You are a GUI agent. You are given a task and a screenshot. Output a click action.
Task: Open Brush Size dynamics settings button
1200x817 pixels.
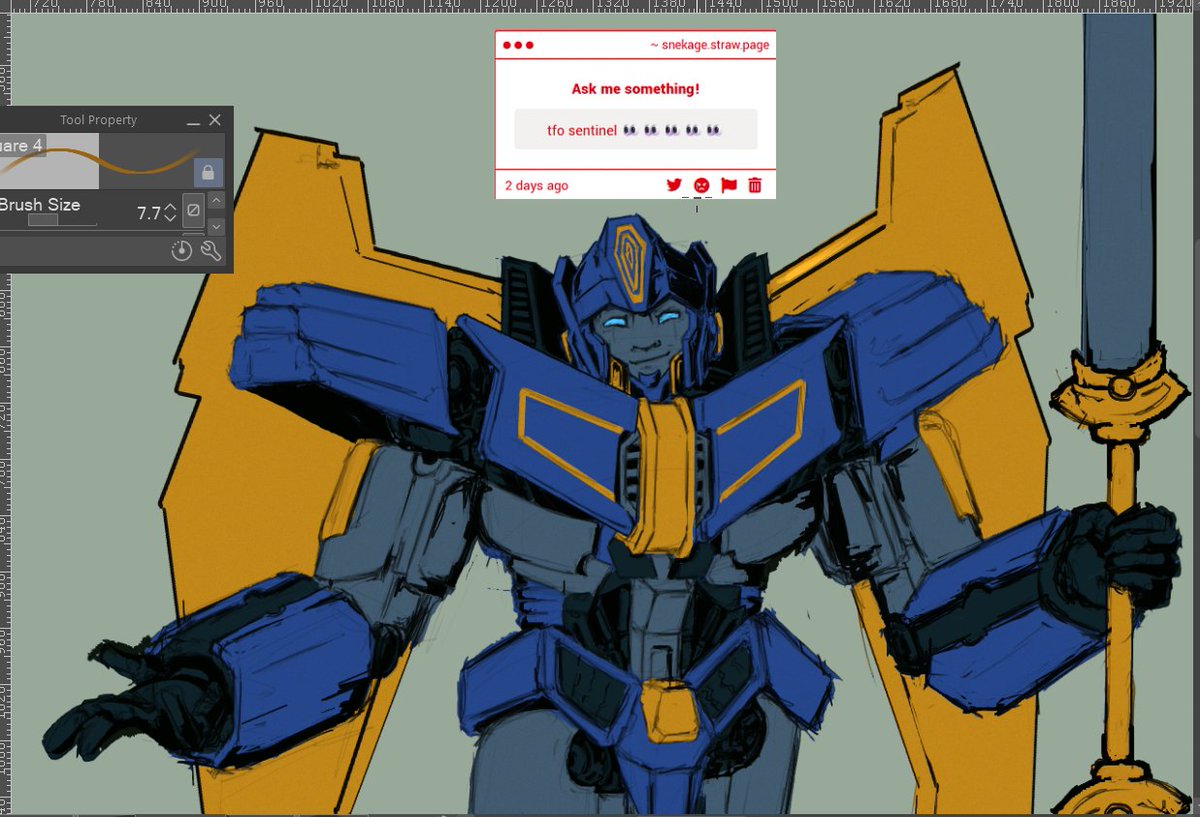point(194,212)
